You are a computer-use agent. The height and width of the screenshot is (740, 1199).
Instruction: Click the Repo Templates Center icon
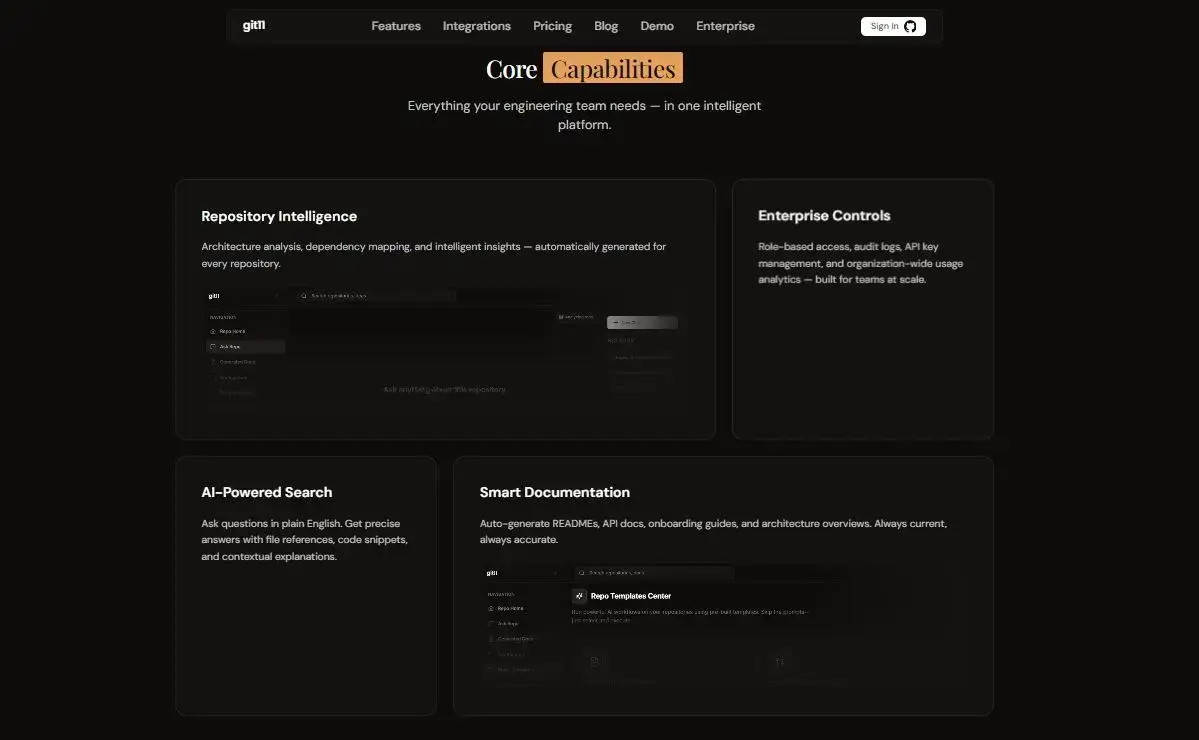click(579, 596)
